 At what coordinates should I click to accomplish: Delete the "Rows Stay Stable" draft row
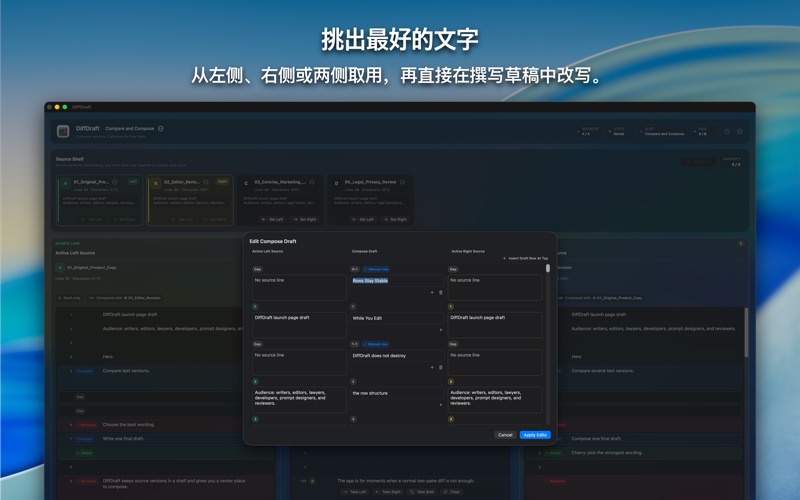(x=441, y=292)
